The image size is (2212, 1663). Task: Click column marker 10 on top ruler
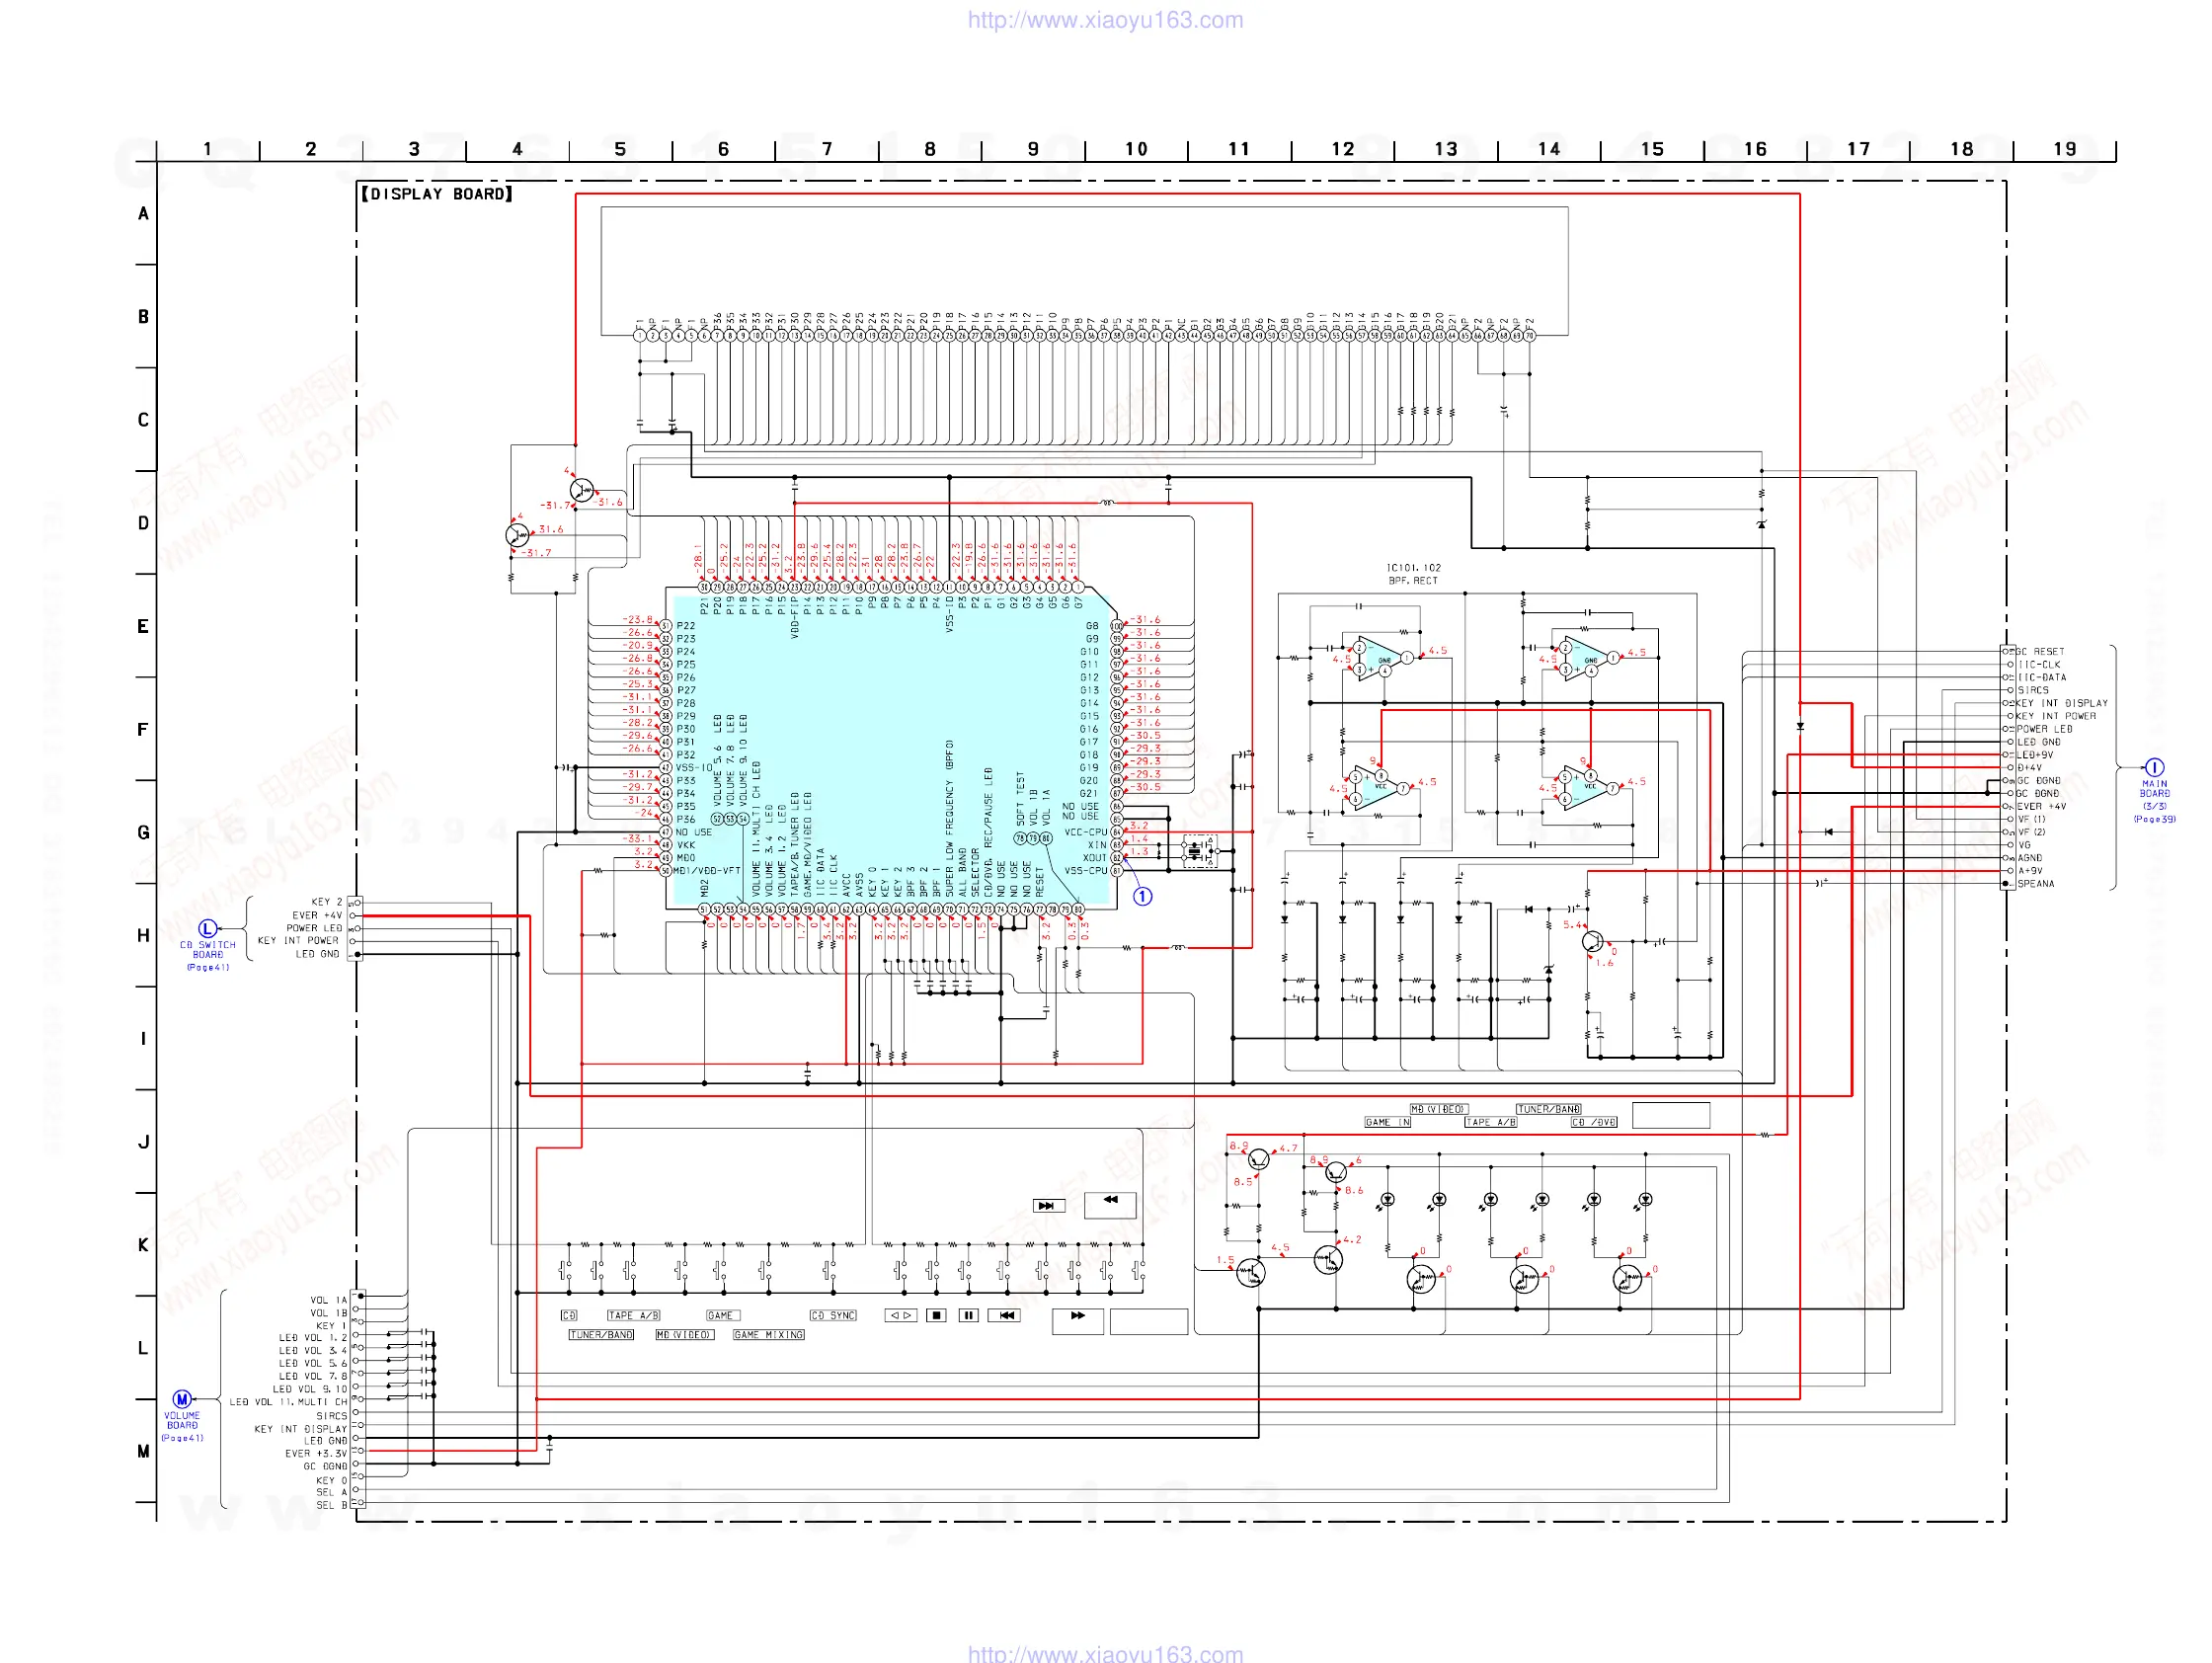(x=1136, y=149)
